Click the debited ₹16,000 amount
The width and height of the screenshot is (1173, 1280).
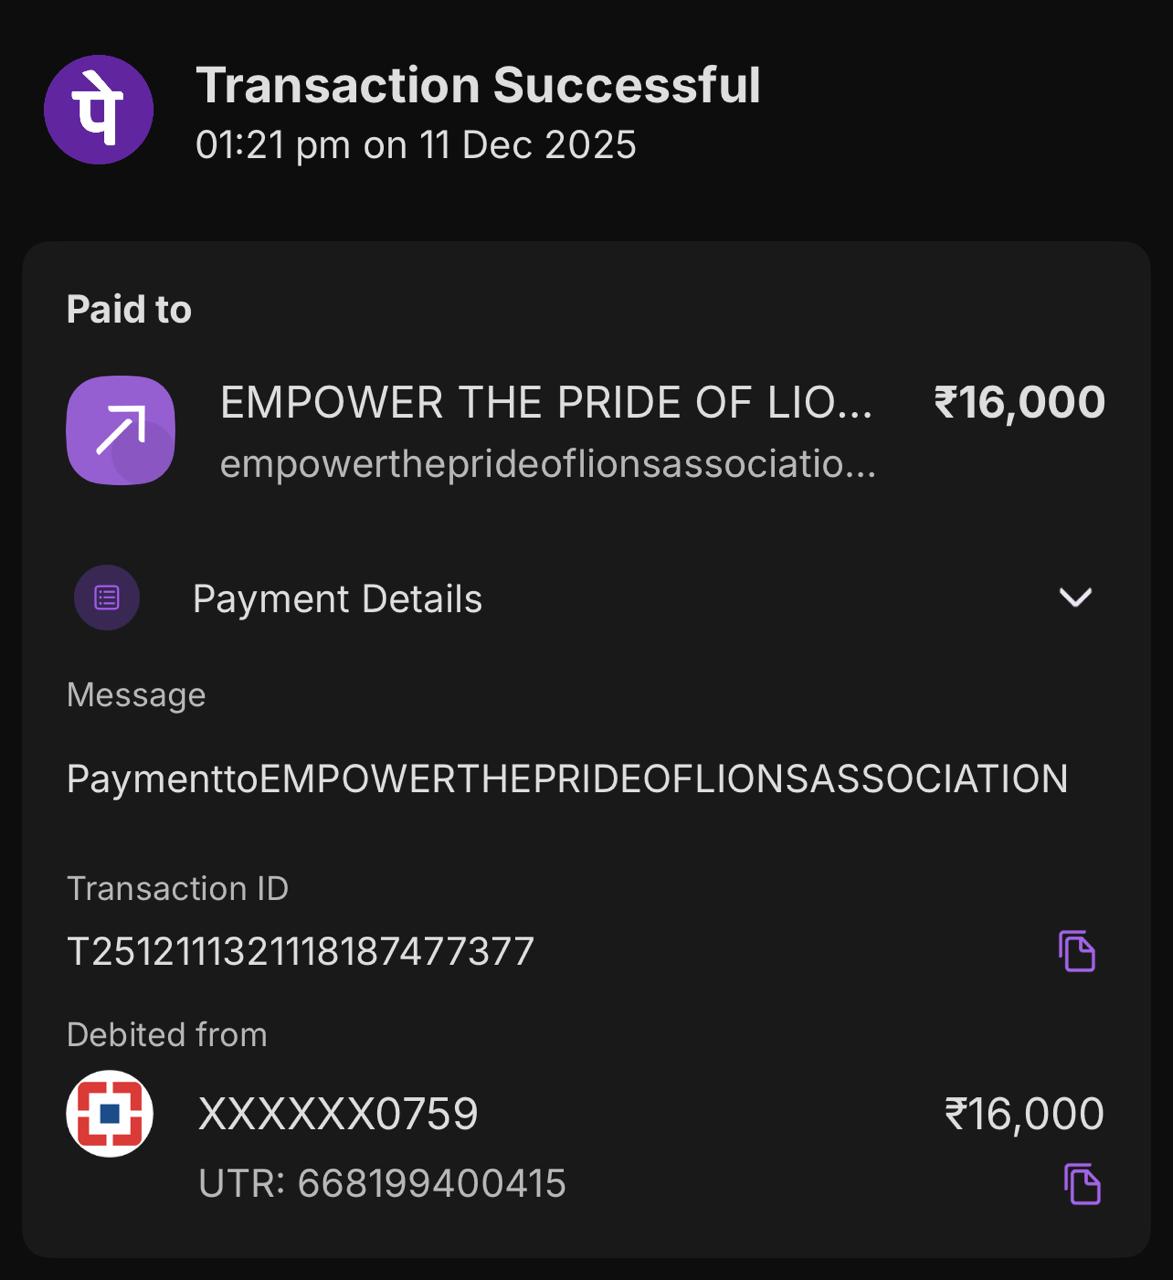tap(1024, 1114)
